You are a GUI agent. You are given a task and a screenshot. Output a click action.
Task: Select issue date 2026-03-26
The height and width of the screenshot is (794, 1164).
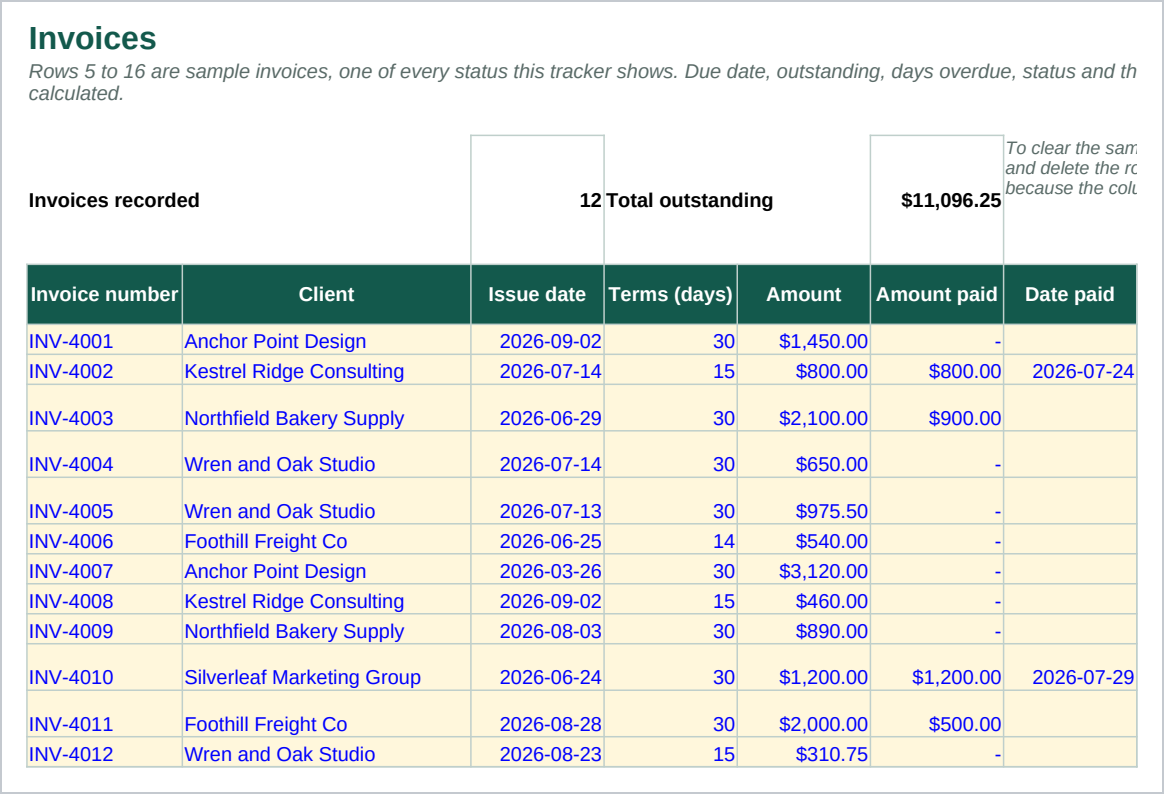tap(537, 570)
